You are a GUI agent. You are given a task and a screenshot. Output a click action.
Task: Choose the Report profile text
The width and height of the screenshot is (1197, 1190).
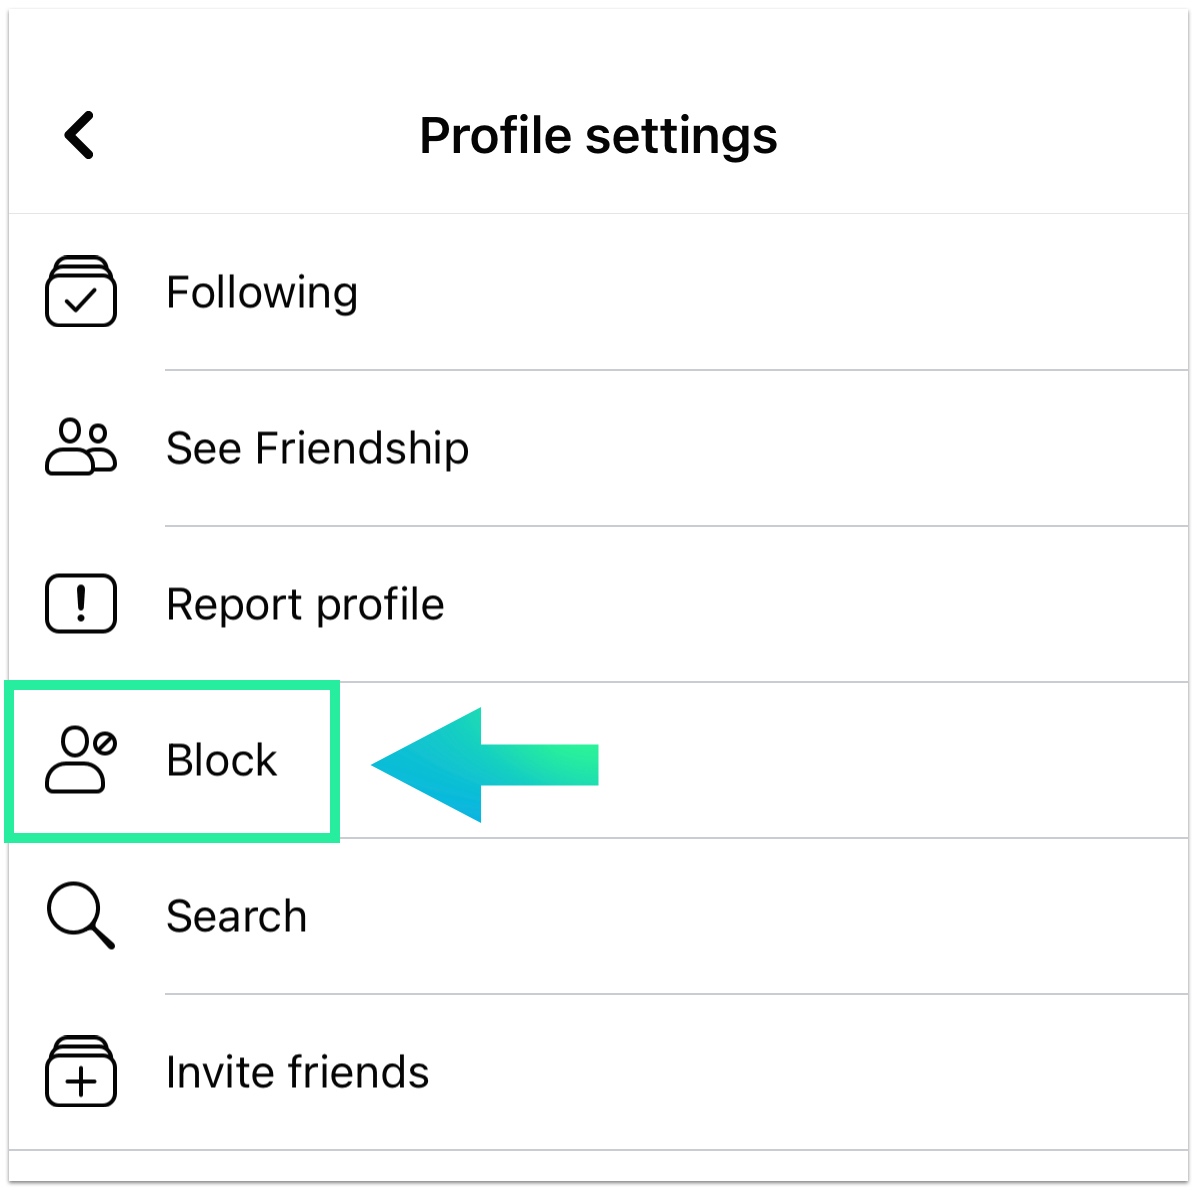point(305,604)
